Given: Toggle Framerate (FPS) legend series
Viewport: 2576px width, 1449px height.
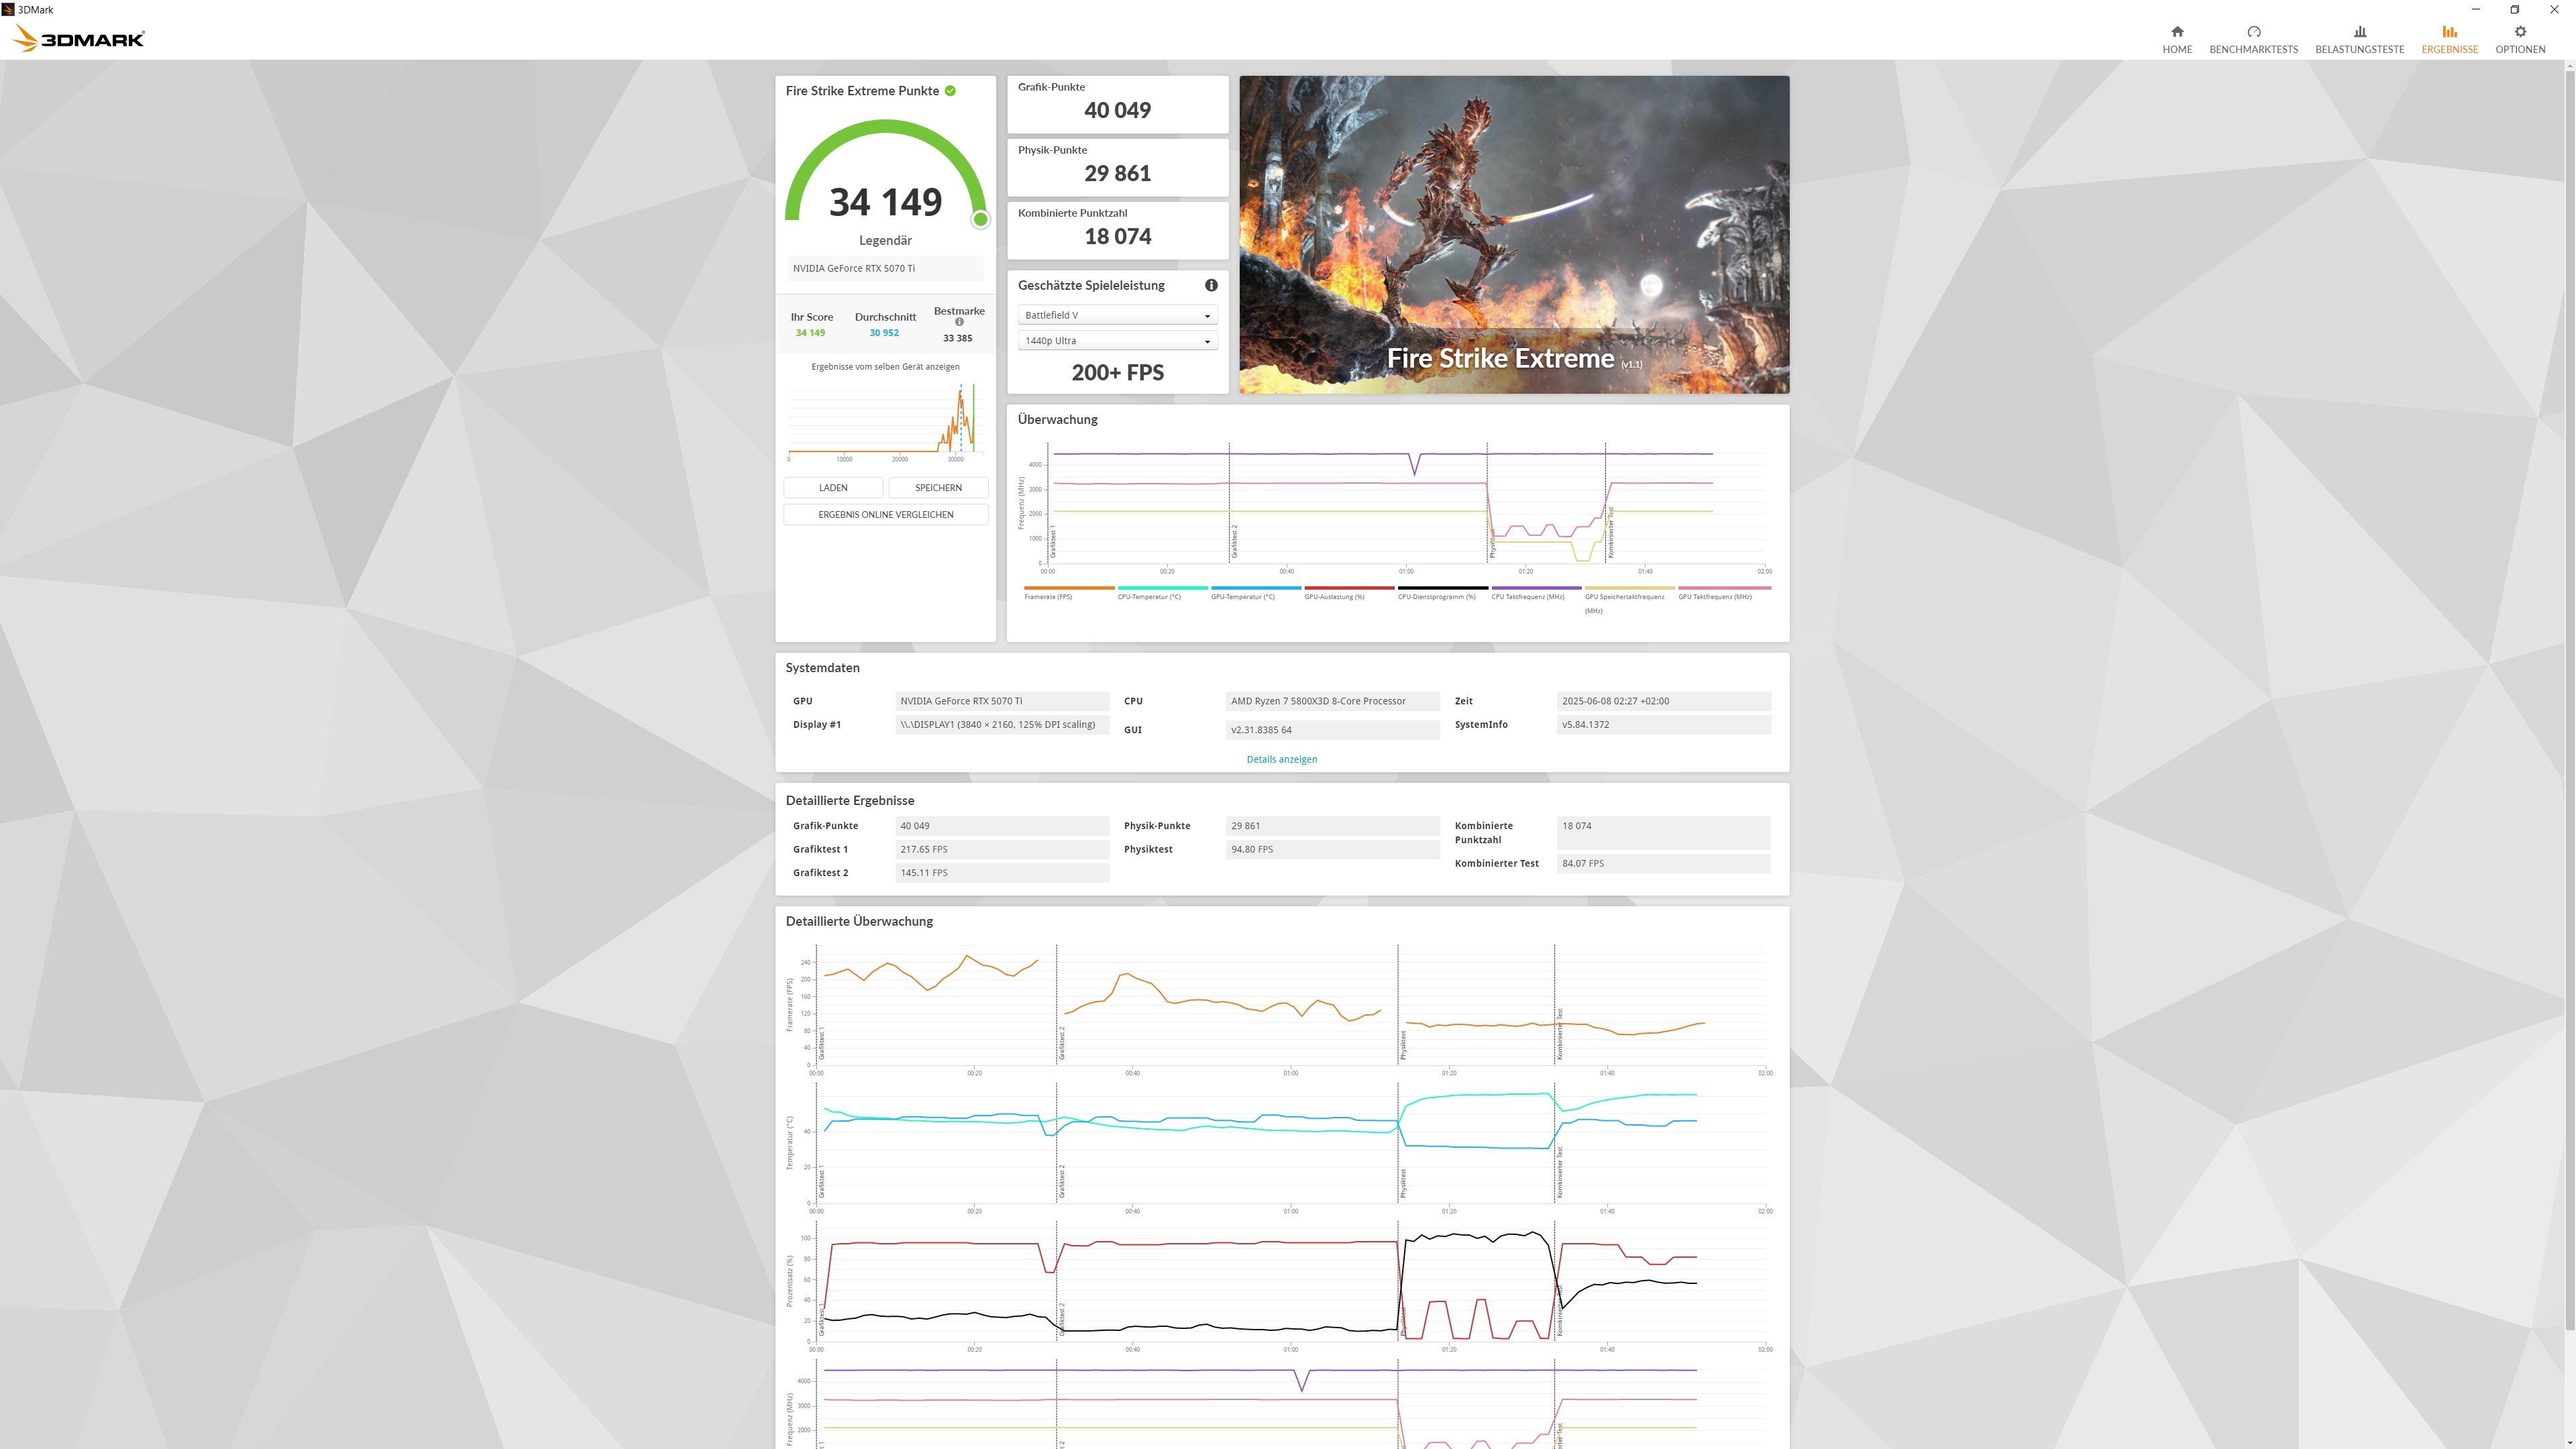Looking at the screenshot, I should point(1047,597).
